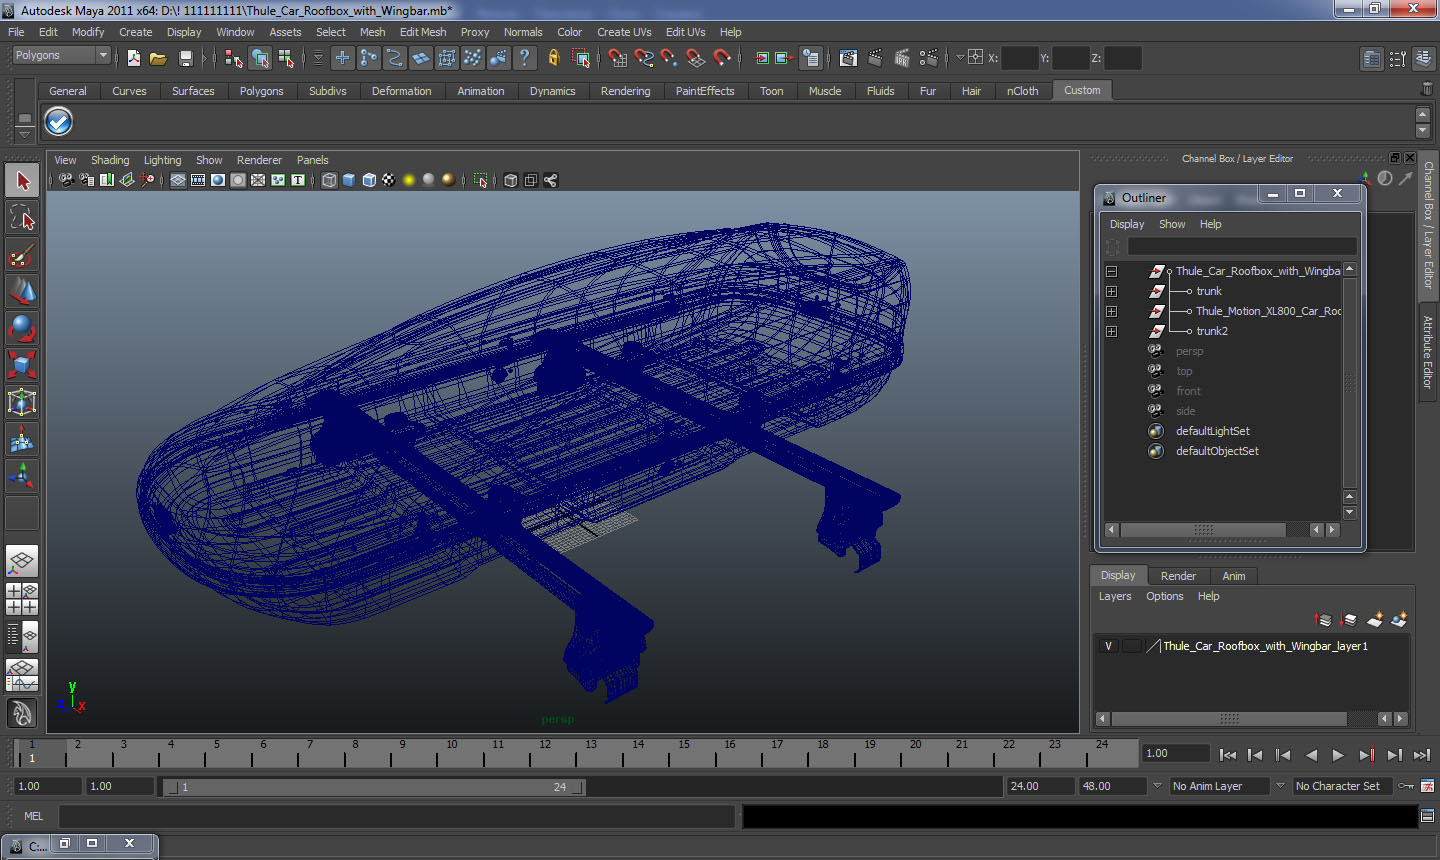Open input field mode dropdown before X

click(960, 58)
